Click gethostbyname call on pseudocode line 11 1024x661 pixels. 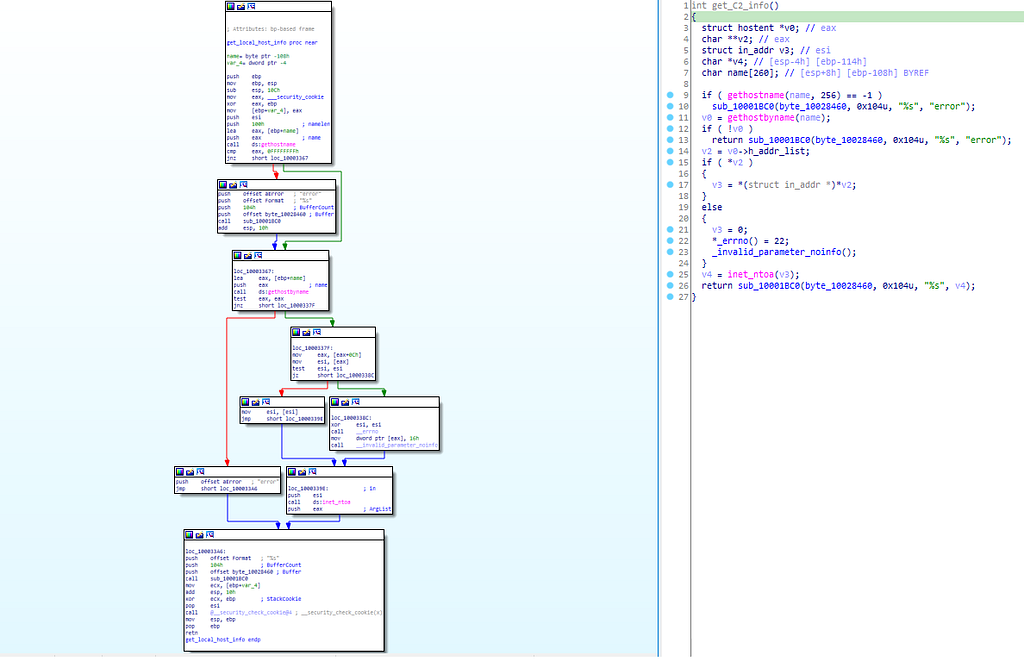click(x=761, y=118)
